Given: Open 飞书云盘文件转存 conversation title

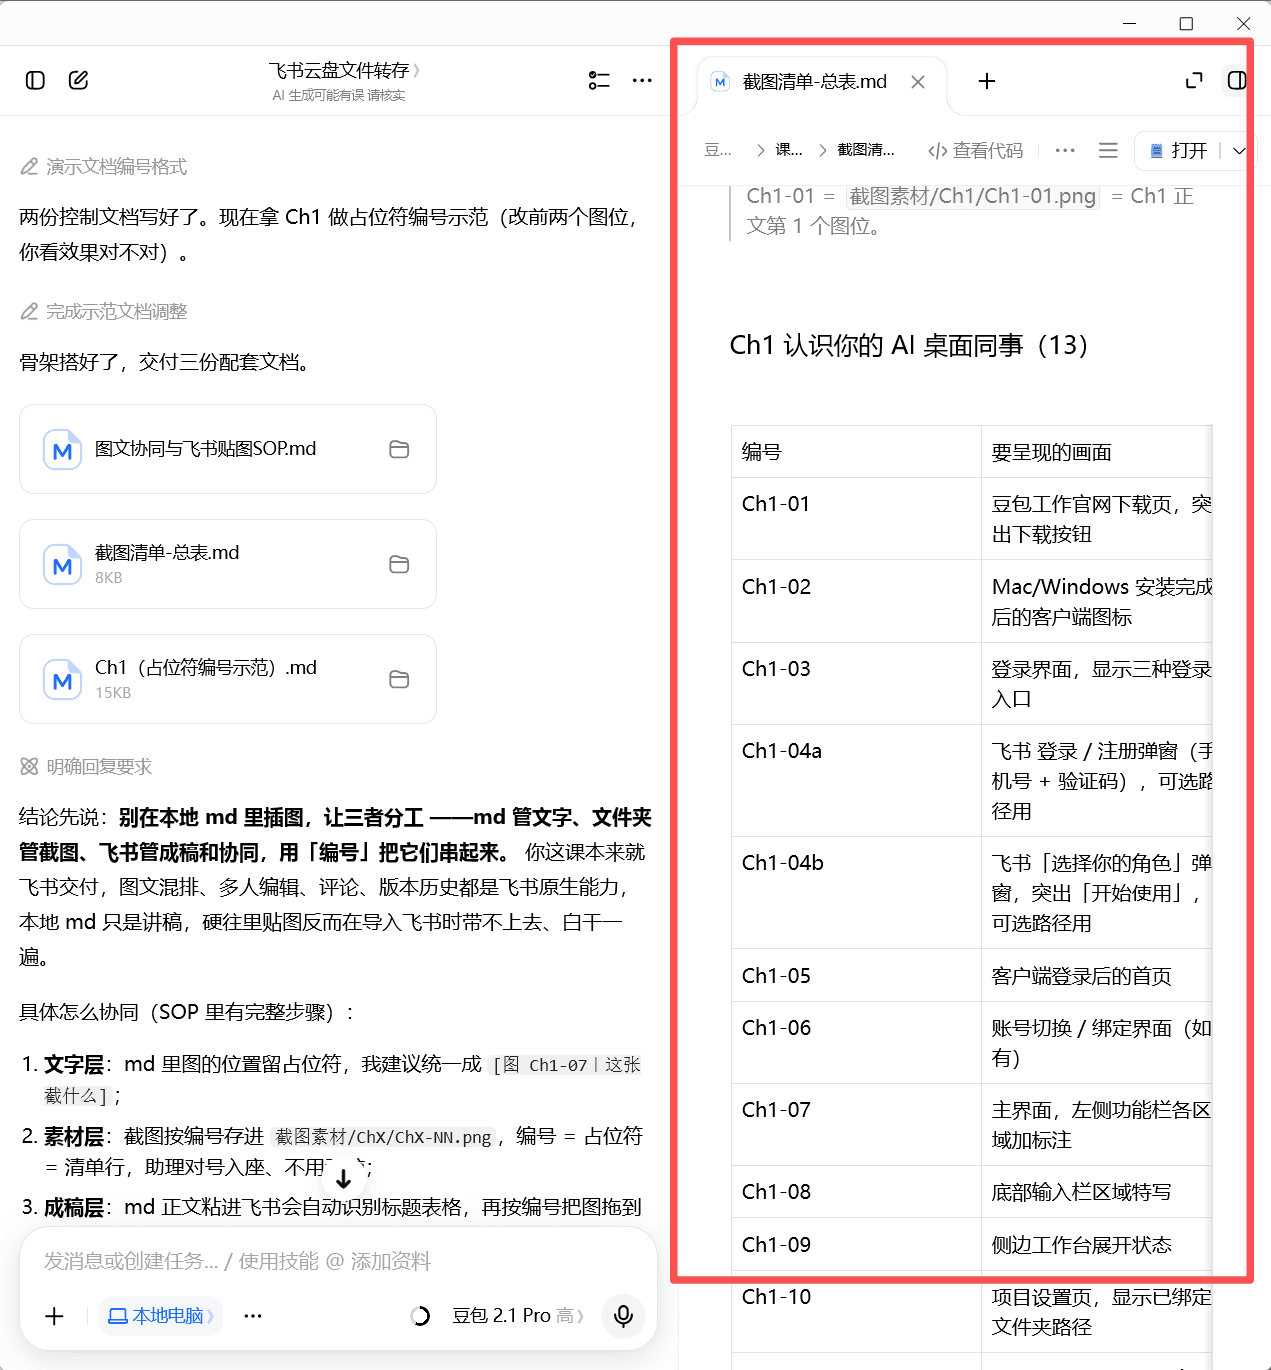Looking at the screenshot, I should click(x=344, y=70).
